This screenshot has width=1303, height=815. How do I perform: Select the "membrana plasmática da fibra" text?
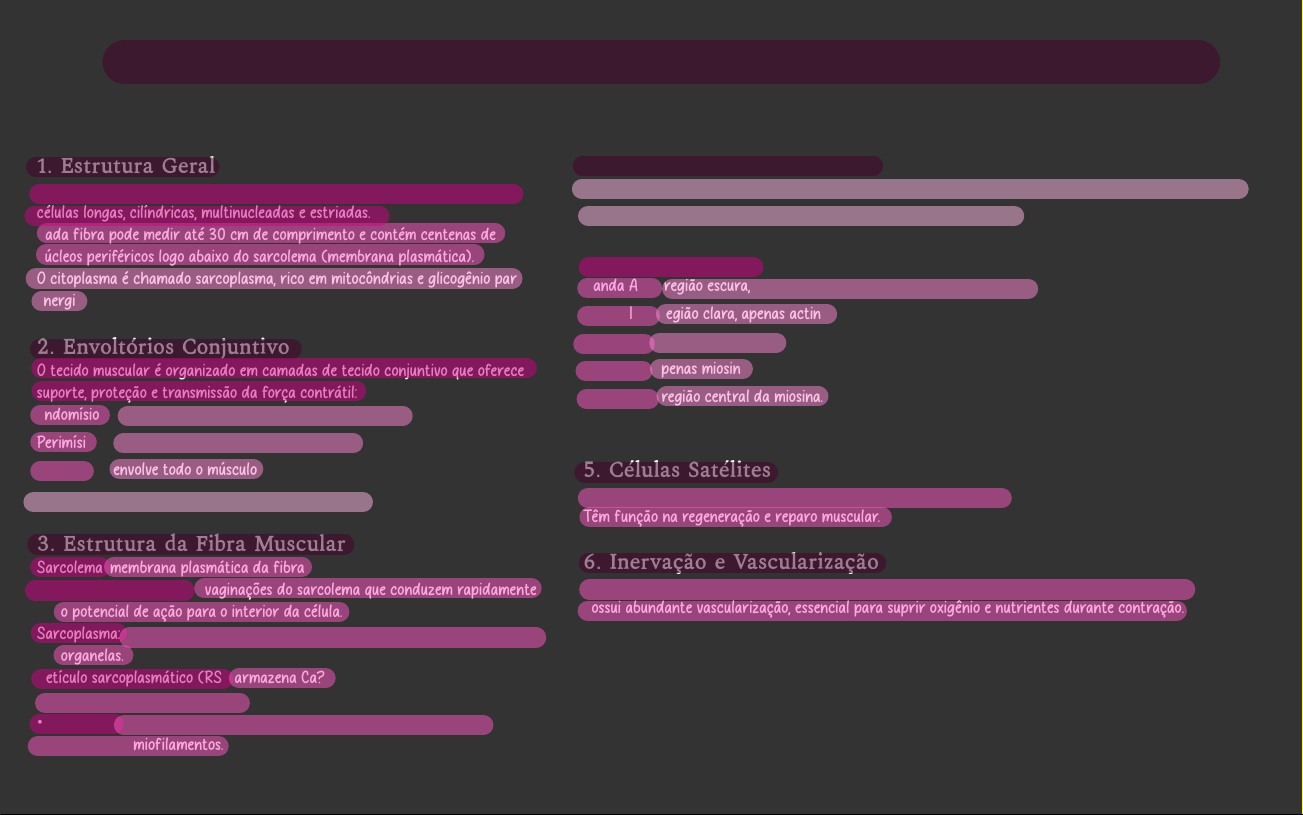(208, 568)
